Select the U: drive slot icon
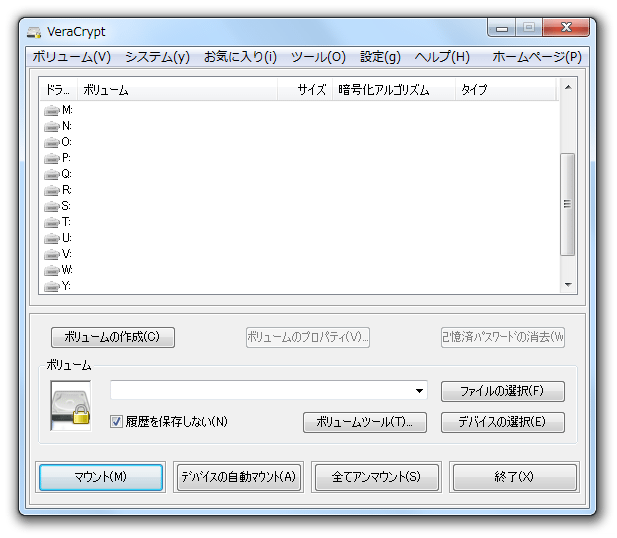Viewport: 617px width, 538px height. pyautogui.click(x=52, y=238)
